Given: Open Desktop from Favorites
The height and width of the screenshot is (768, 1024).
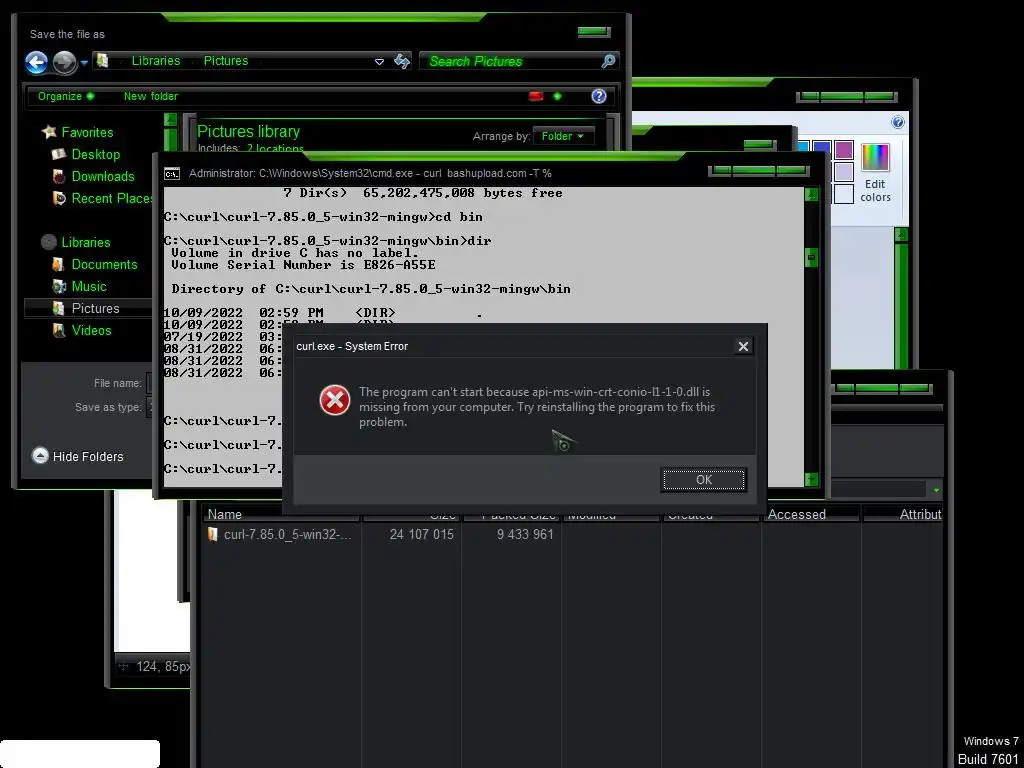Looking at the screenshot, I should pos(95,154).
